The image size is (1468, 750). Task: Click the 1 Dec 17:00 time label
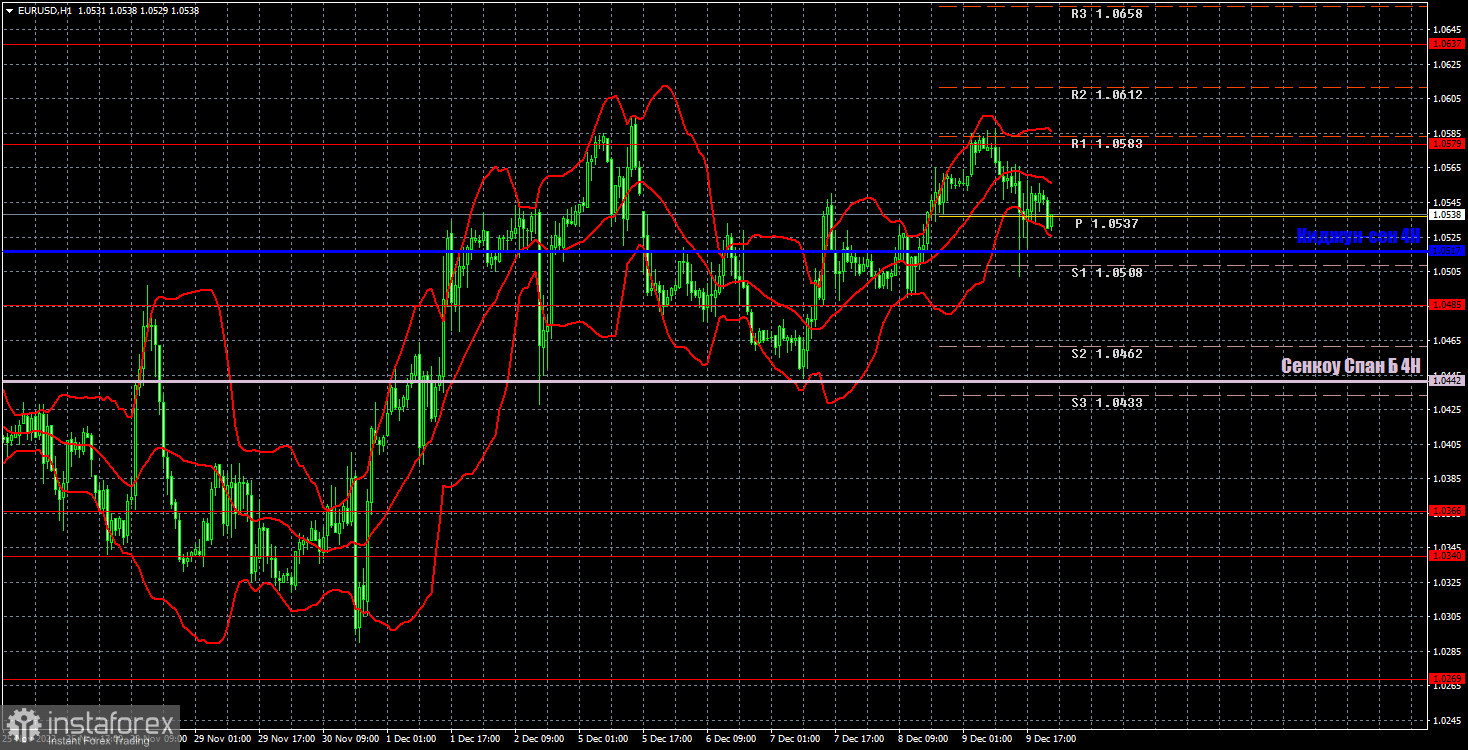point(475,739)
